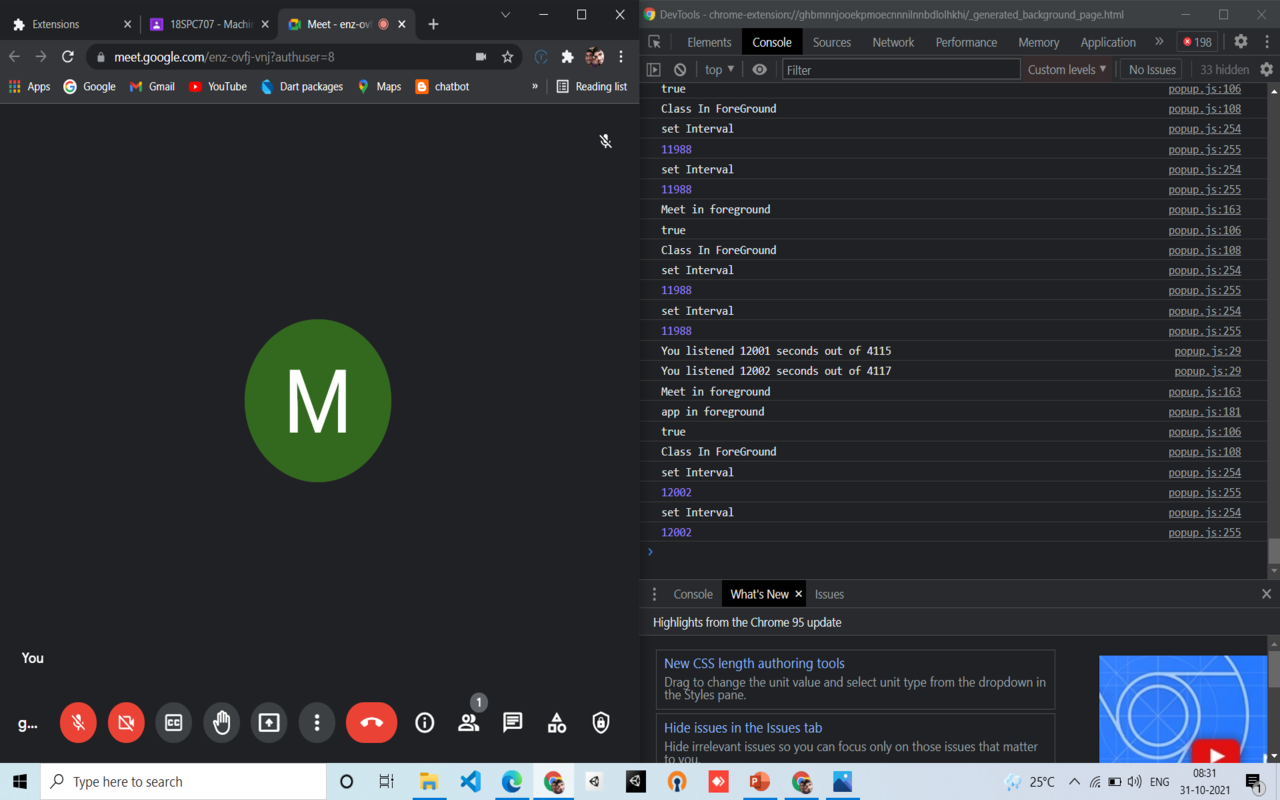Switch to Sources panel in DevTools
Screen dimensions: 1280x800
[831, 42]
